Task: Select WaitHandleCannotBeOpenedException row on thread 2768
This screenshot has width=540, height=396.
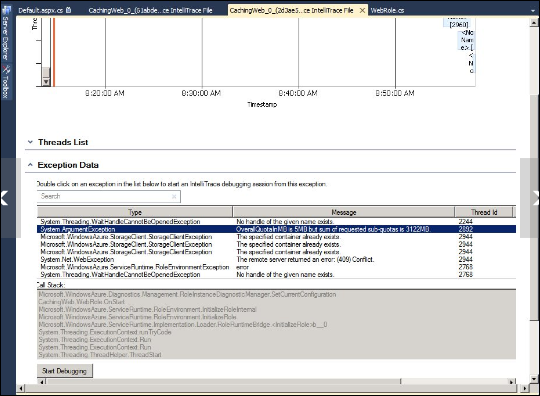Action: tap(276, 274)
